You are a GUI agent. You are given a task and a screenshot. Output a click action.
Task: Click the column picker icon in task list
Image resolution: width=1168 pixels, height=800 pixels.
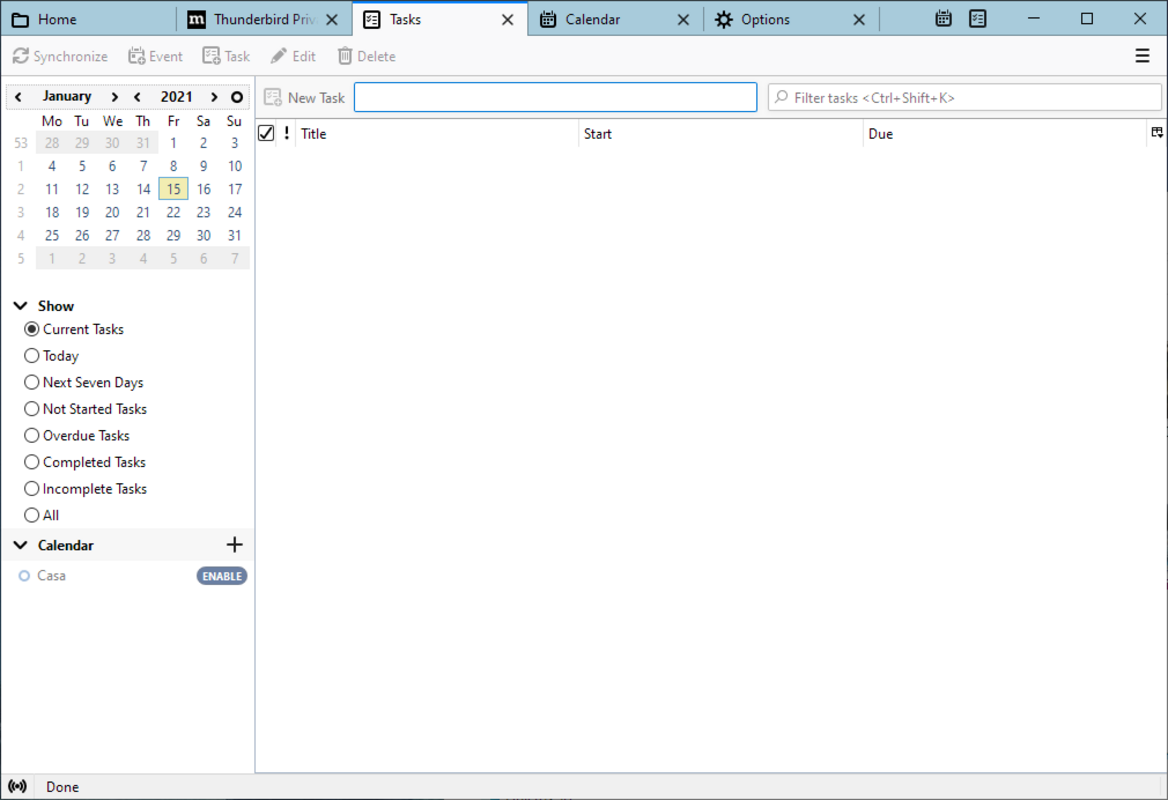(x=1157, y=133)
